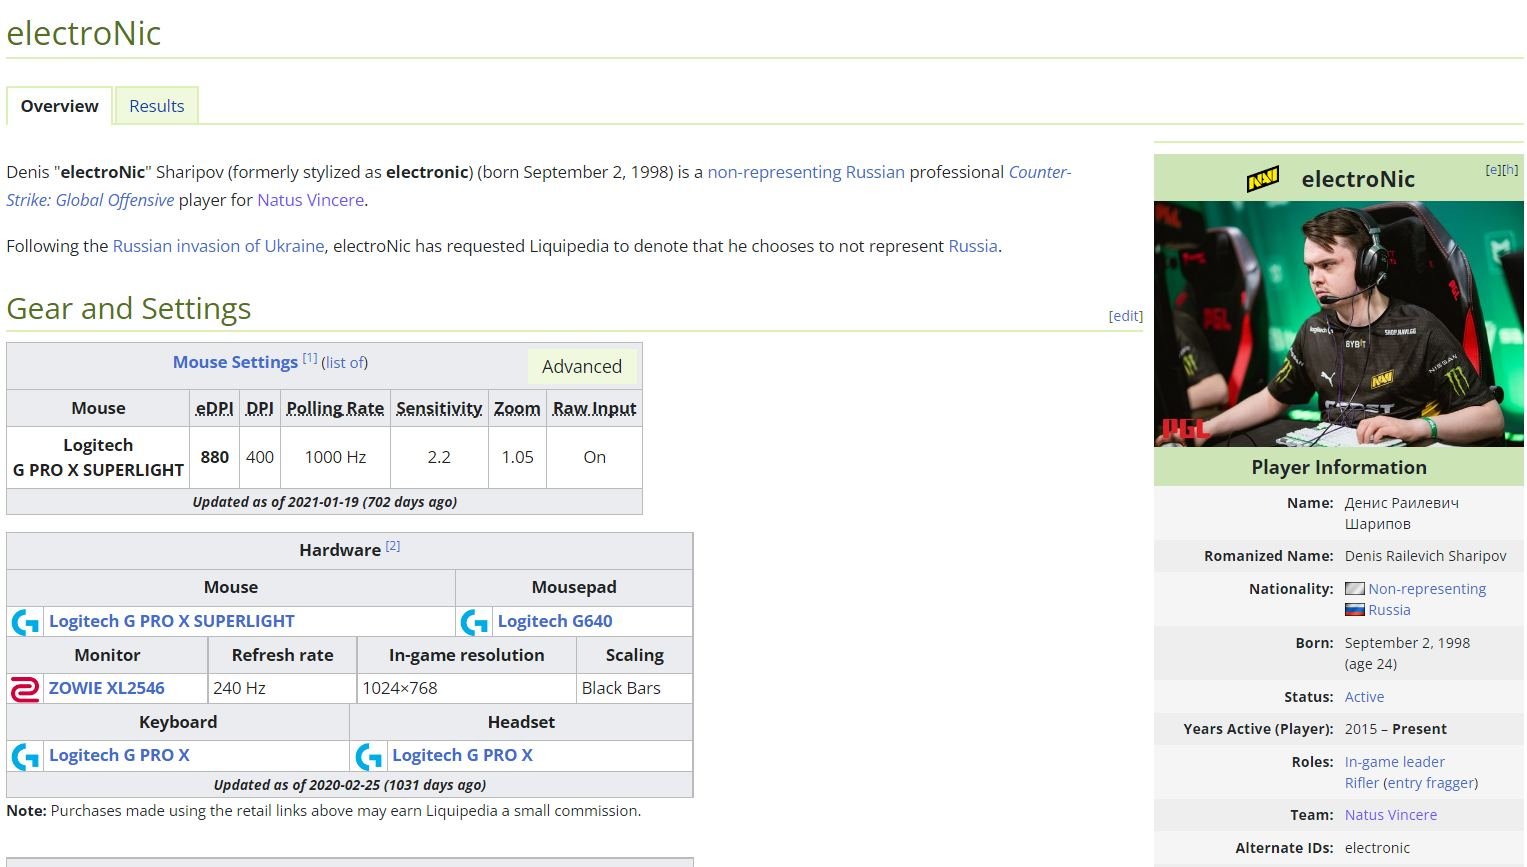Hide the infobox using [h] link
The image size is (1527, 867).
coord(1510,170)
